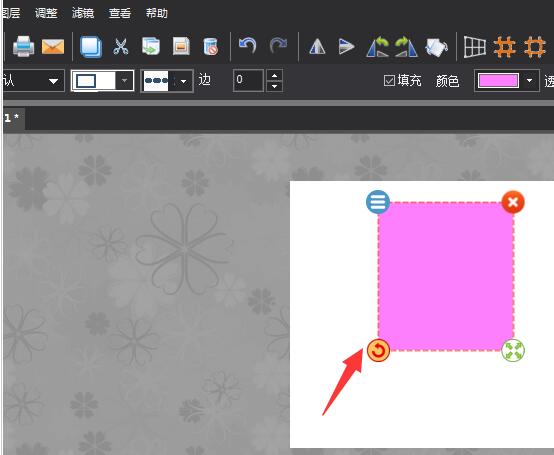Open the 滤镜 menu

coord(83,13)
